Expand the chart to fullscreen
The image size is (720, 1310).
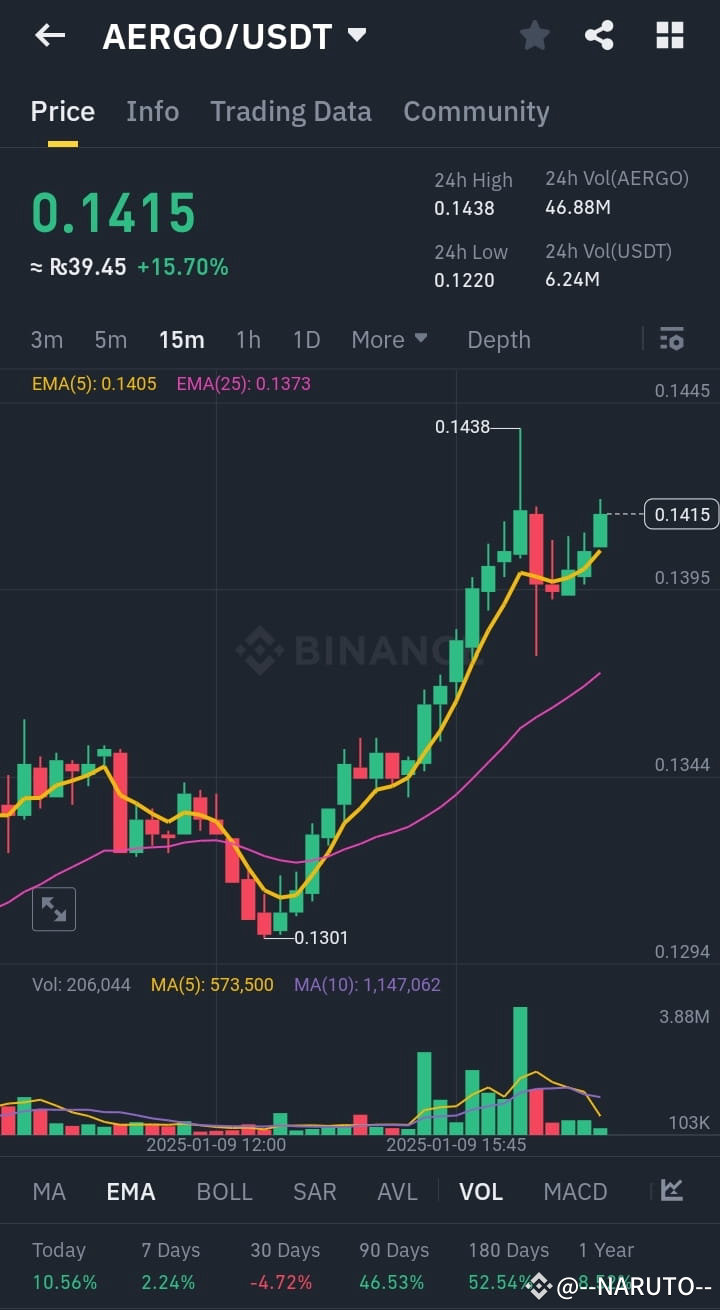(53, 909)
